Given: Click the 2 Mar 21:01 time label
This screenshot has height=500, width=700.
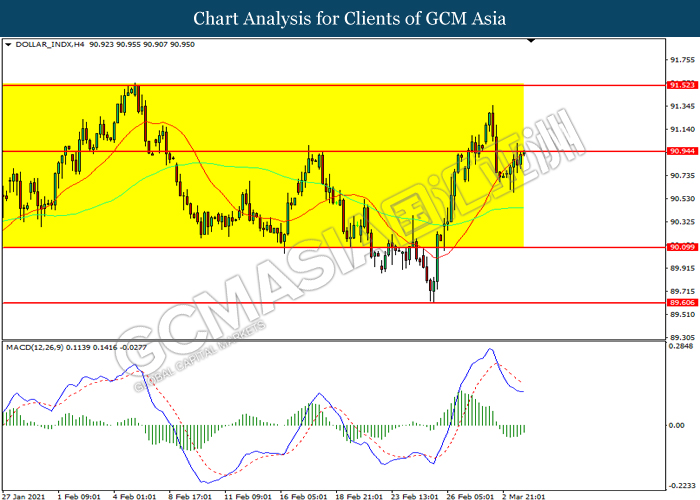Looking at the screenshot, I should (523, 496).
